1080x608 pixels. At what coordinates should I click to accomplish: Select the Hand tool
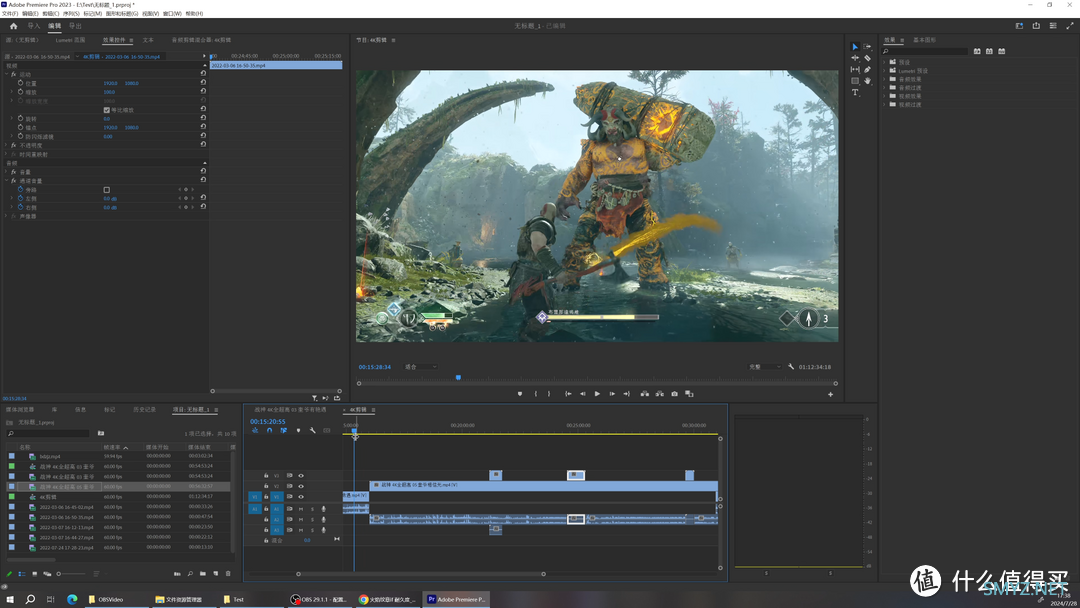pos(867,81)
